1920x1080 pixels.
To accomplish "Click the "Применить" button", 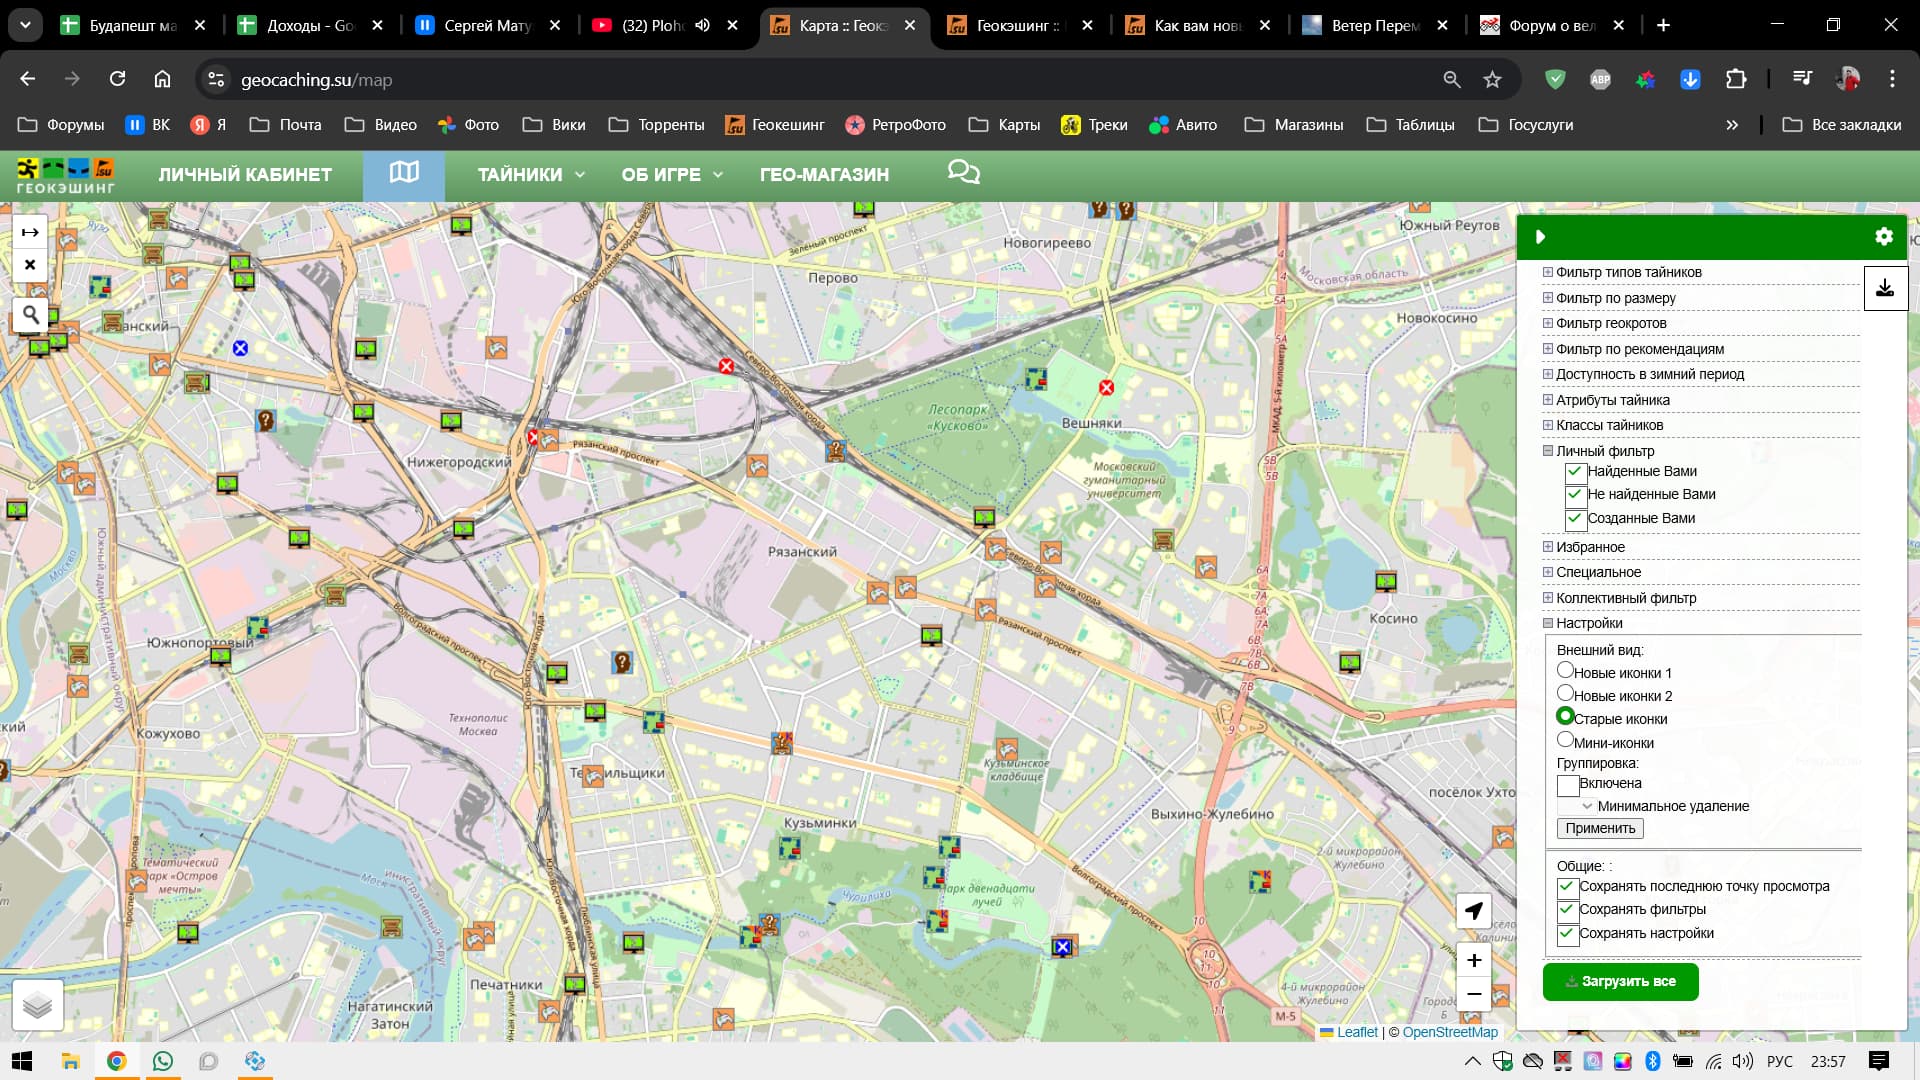I will (x=1600, y=828).
